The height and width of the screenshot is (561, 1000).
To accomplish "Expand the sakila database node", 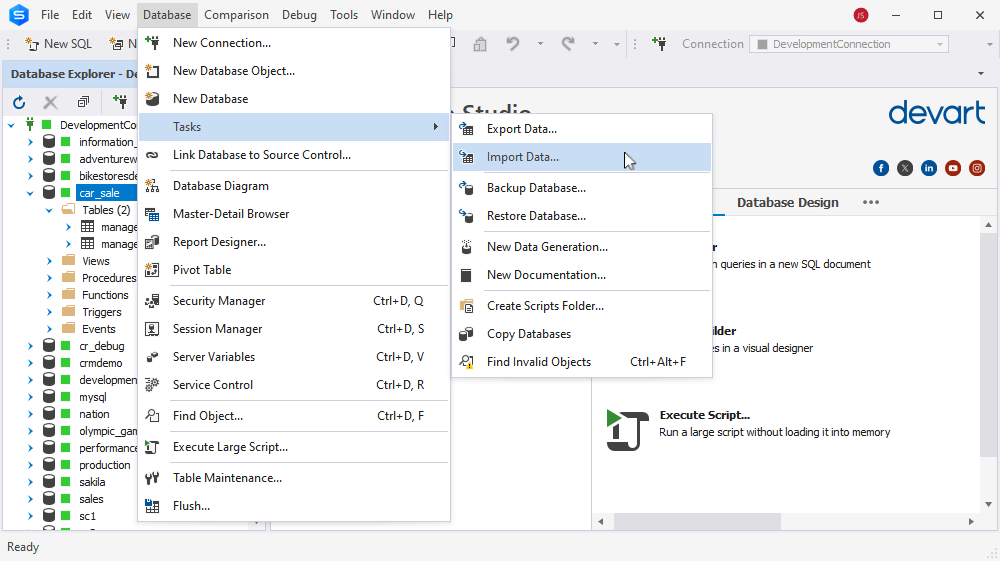I will coord(30,483).
